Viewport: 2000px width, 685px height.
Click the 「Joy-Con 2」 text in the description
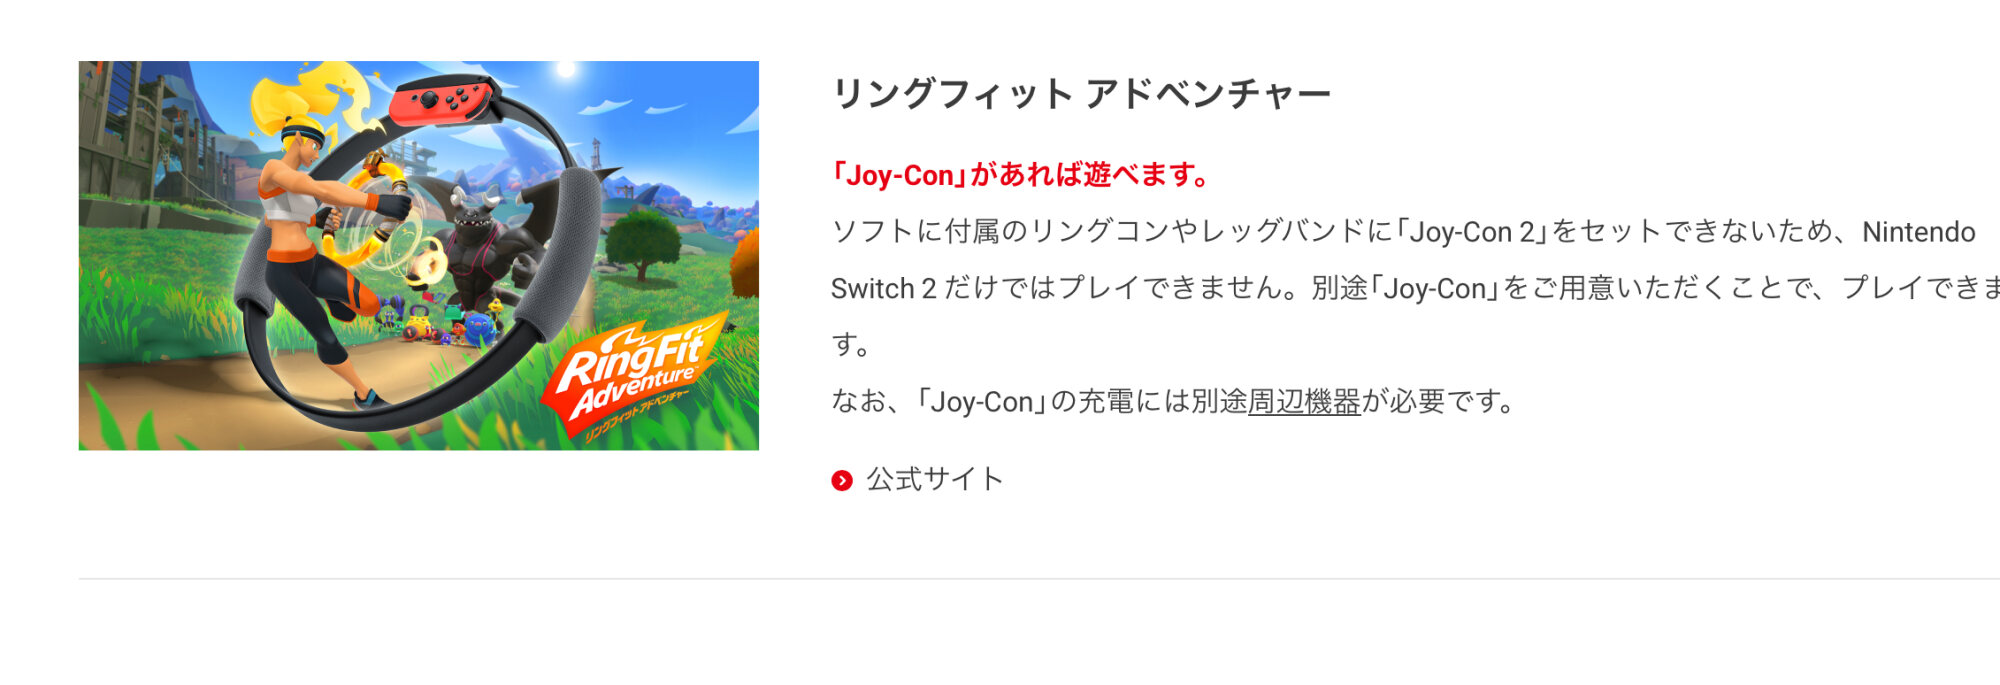point(1472,232)
